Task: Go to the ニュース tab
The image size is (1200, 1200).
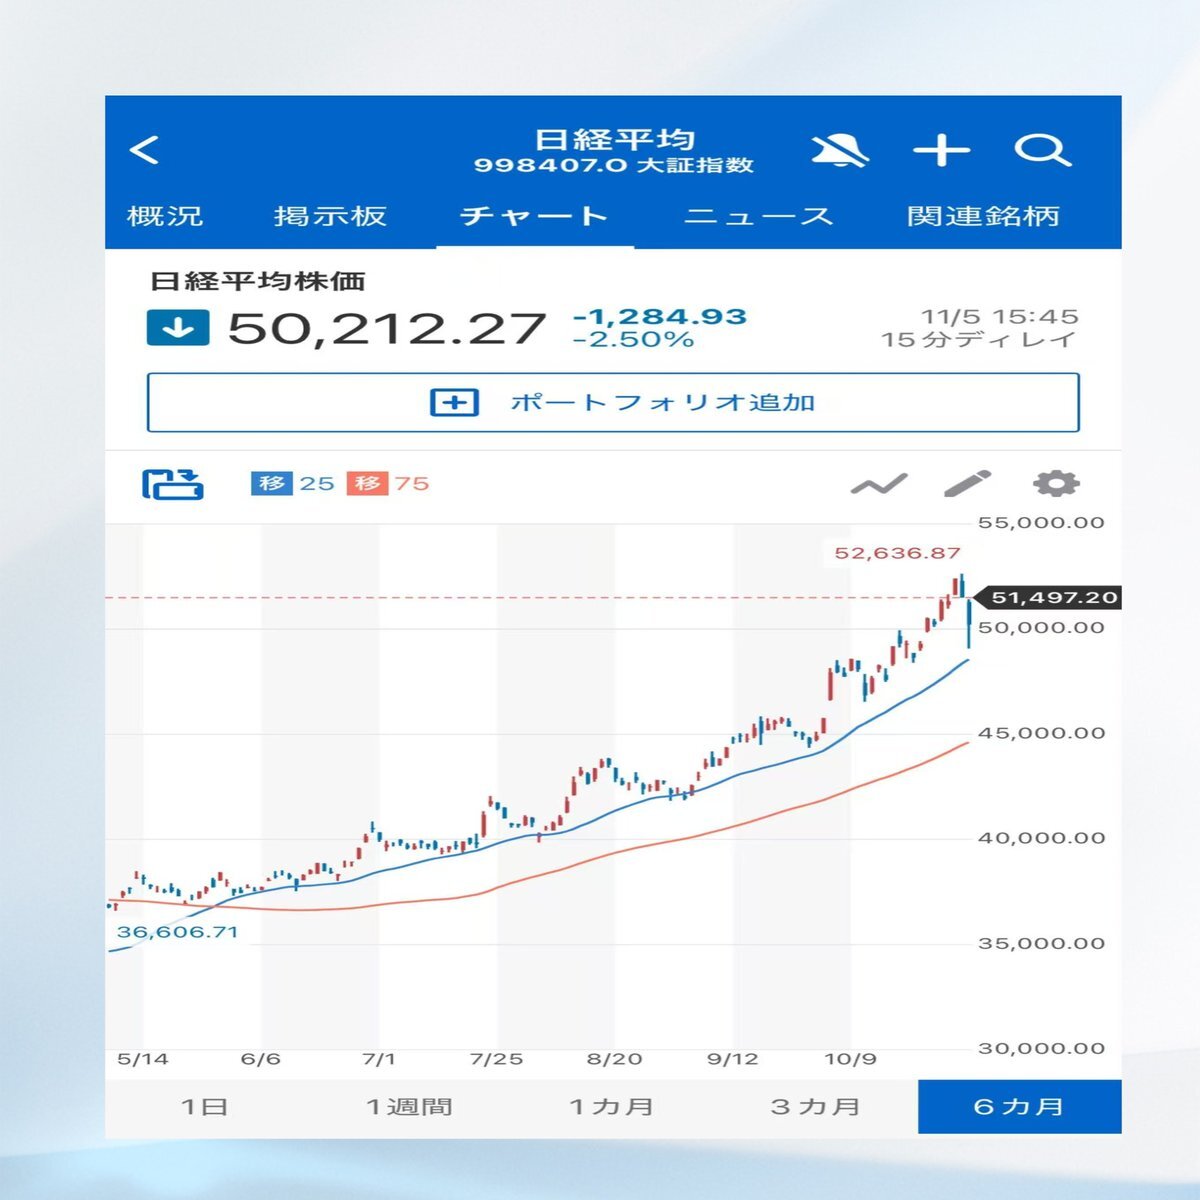Action: 758,216
